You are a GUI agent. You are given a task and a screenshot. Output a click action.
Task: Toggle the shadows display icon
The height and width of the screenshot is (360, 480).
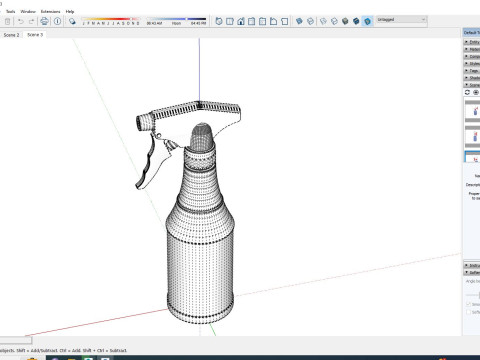[72, 22]
